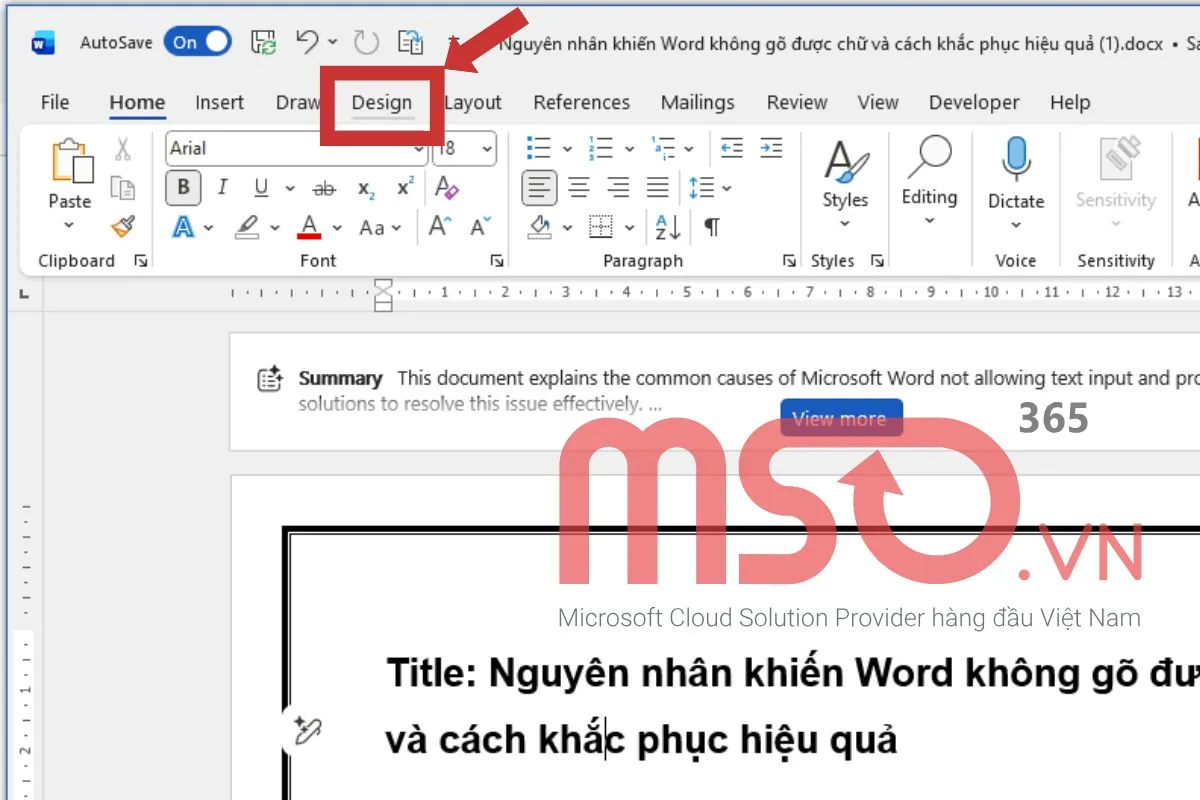
Task: Turn off the AutoSave toggle
Action: (197, 42)
